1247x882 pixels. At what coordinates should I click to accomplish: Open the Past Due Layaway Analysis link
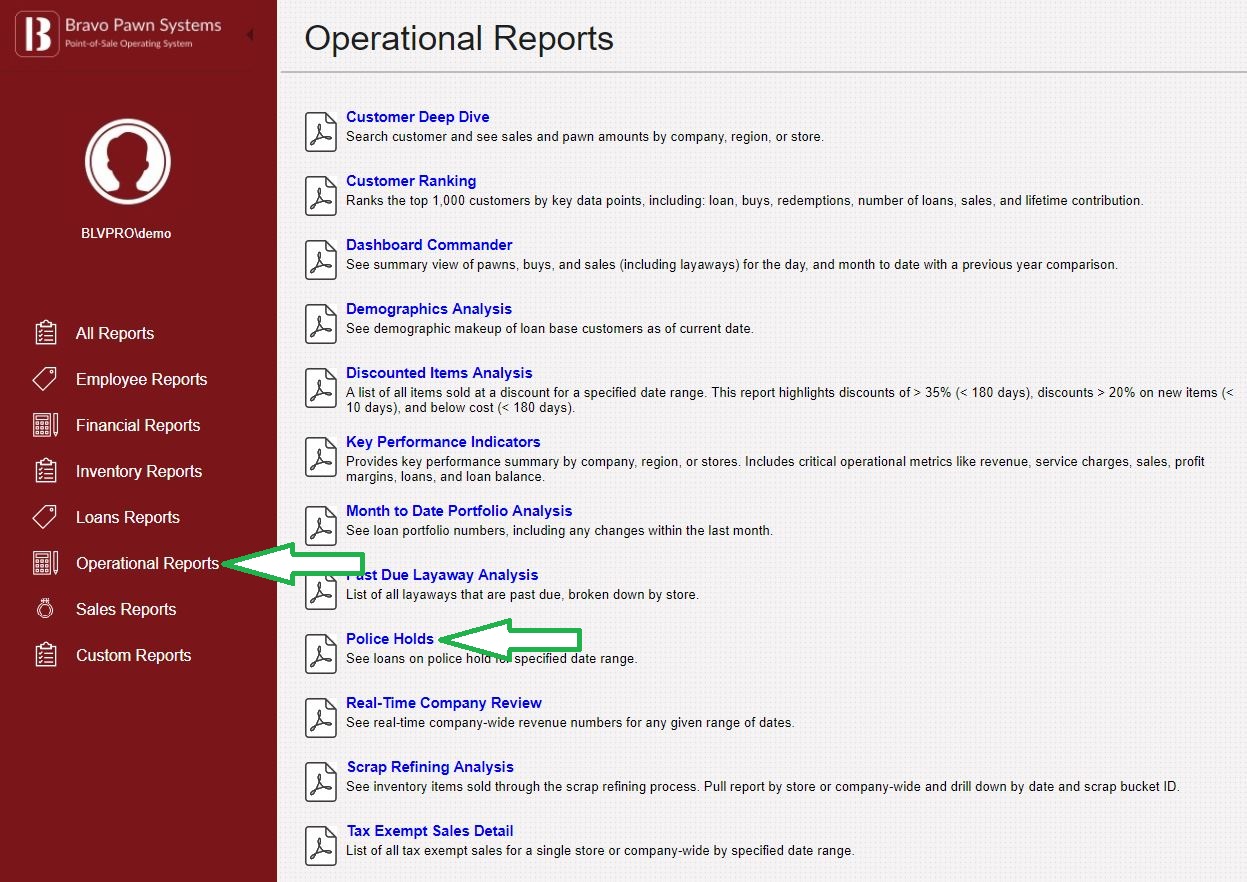point(442,575)
